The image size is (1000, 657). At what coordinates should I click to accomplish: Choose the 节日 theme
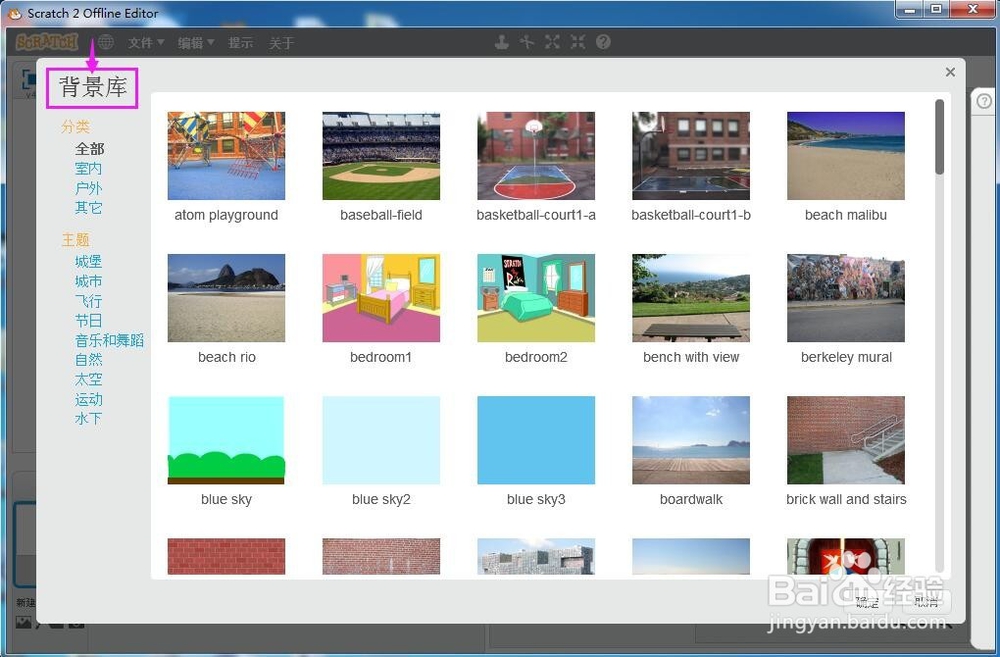click(x=88, y=321)
